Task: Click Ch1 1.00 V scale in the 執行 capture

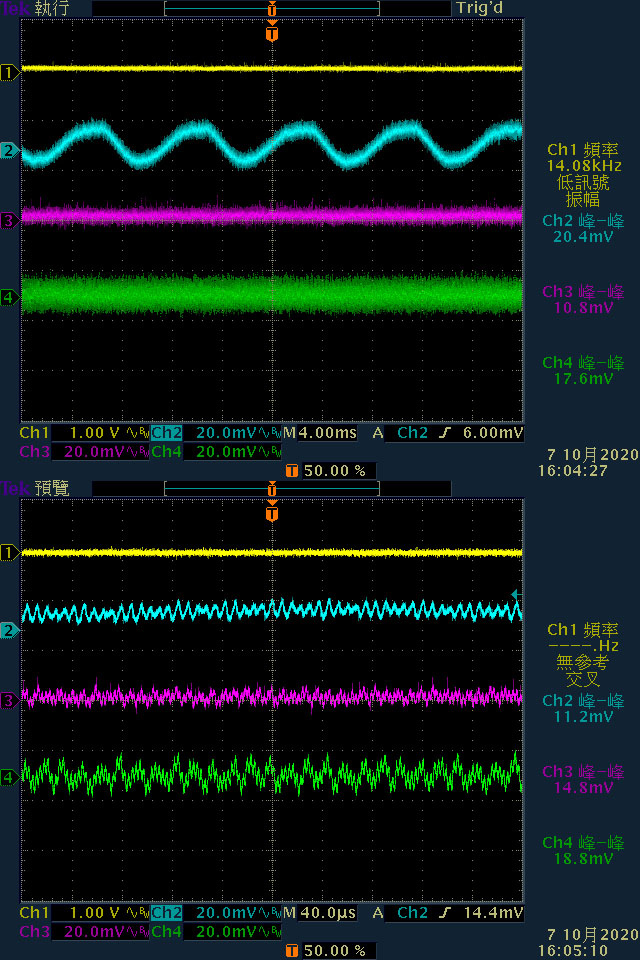Action: click(x=84, y=433)
